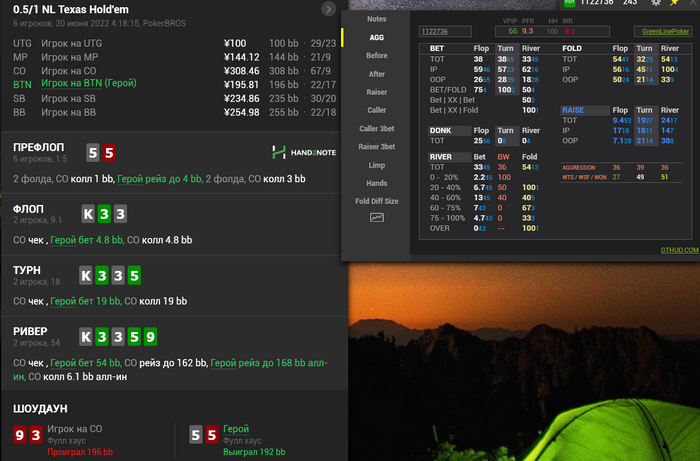This screenshot has width=700, height=461.
Task: Open the Limp tab
Action: click(377, 165)
